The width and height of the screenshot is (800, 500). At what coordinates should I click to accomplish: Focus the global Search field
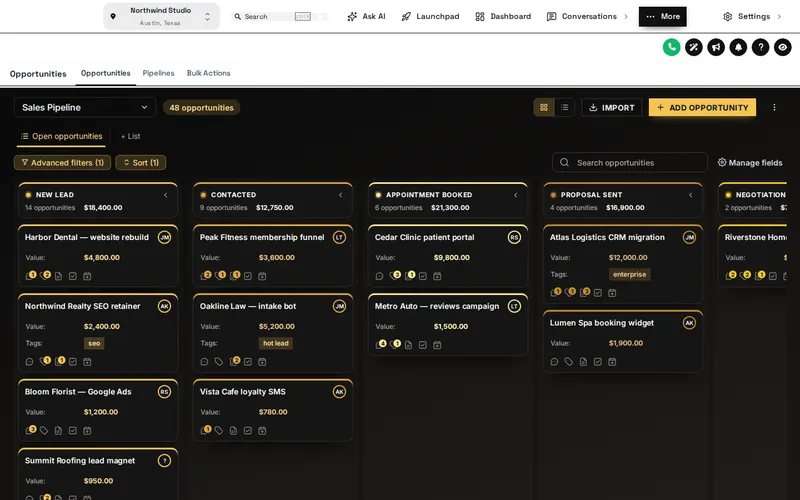pos(280,16)
